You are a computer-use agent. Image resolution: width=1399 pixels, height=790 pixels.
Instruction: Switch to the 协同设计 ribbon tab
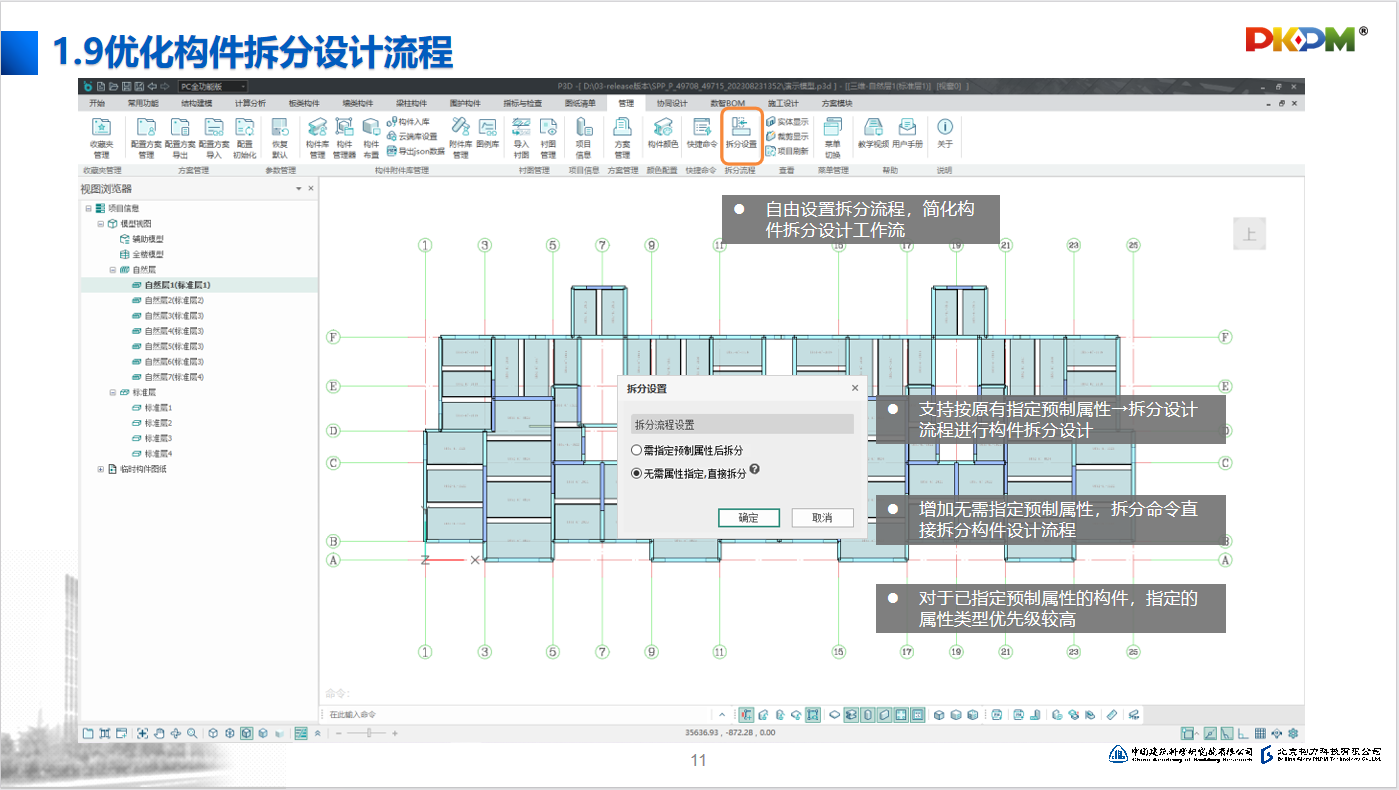pyautogui.click(x=671, y=103)
